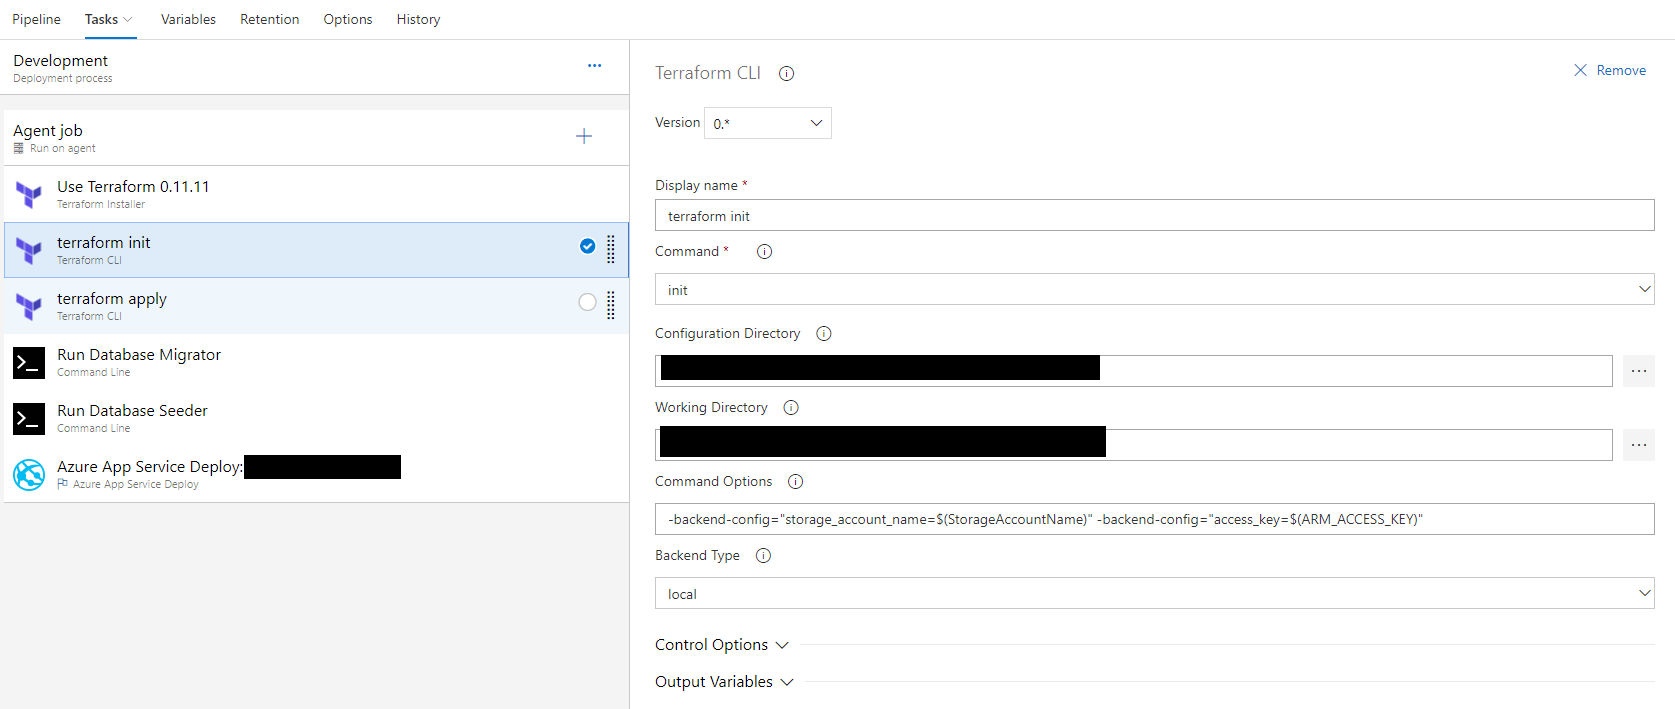Screen dimensions: 1675x709
Task: Click the command line icon for Run Database Migrator
Action: tap(29, 362)
